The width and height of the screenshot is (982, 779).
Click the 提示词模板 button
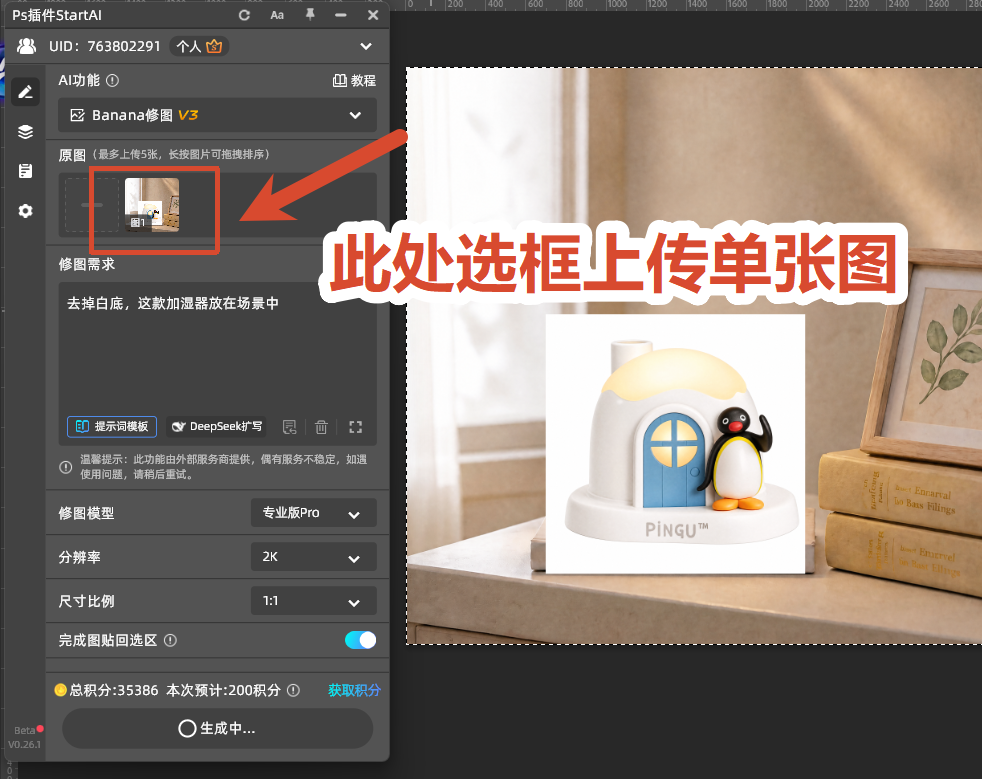pos(112,426)
